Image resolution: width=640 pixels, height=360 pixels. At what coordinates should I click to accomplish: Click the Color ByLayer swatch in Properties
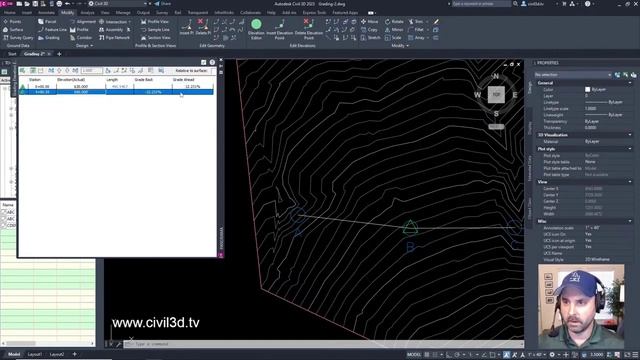tap(587, 89)
